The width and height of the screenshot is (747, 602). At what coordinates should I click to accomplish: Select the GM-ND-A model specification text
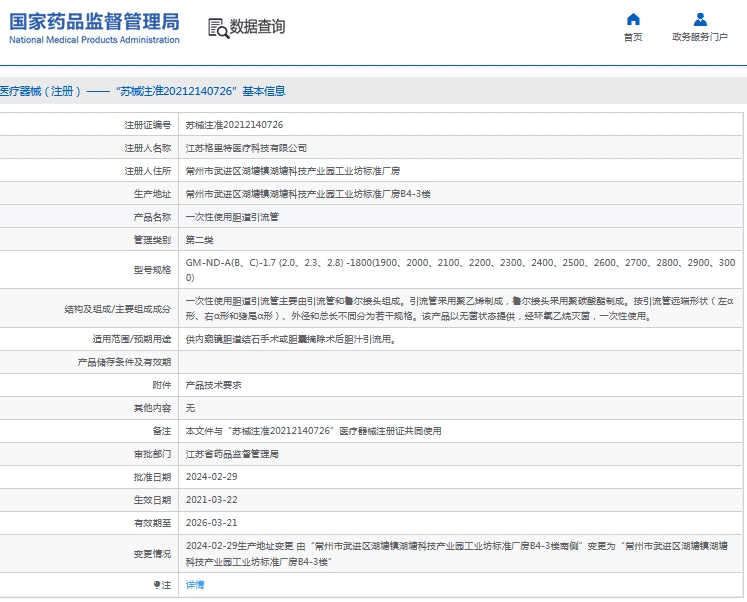point(461,270)
